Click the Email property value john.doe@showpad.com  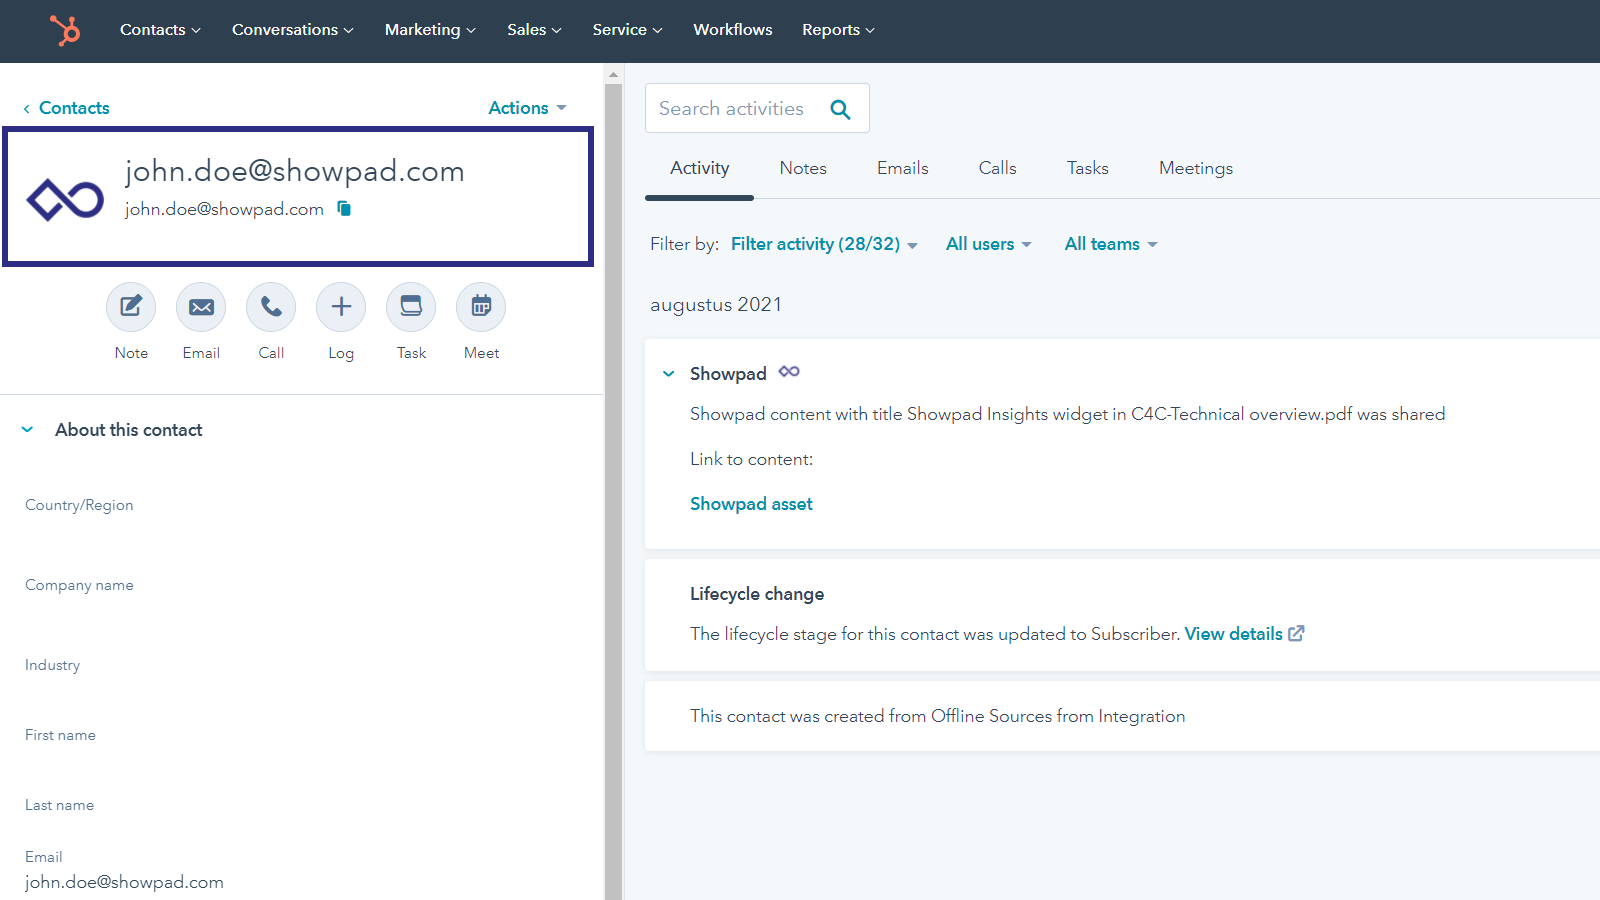(x=124, y=882)
